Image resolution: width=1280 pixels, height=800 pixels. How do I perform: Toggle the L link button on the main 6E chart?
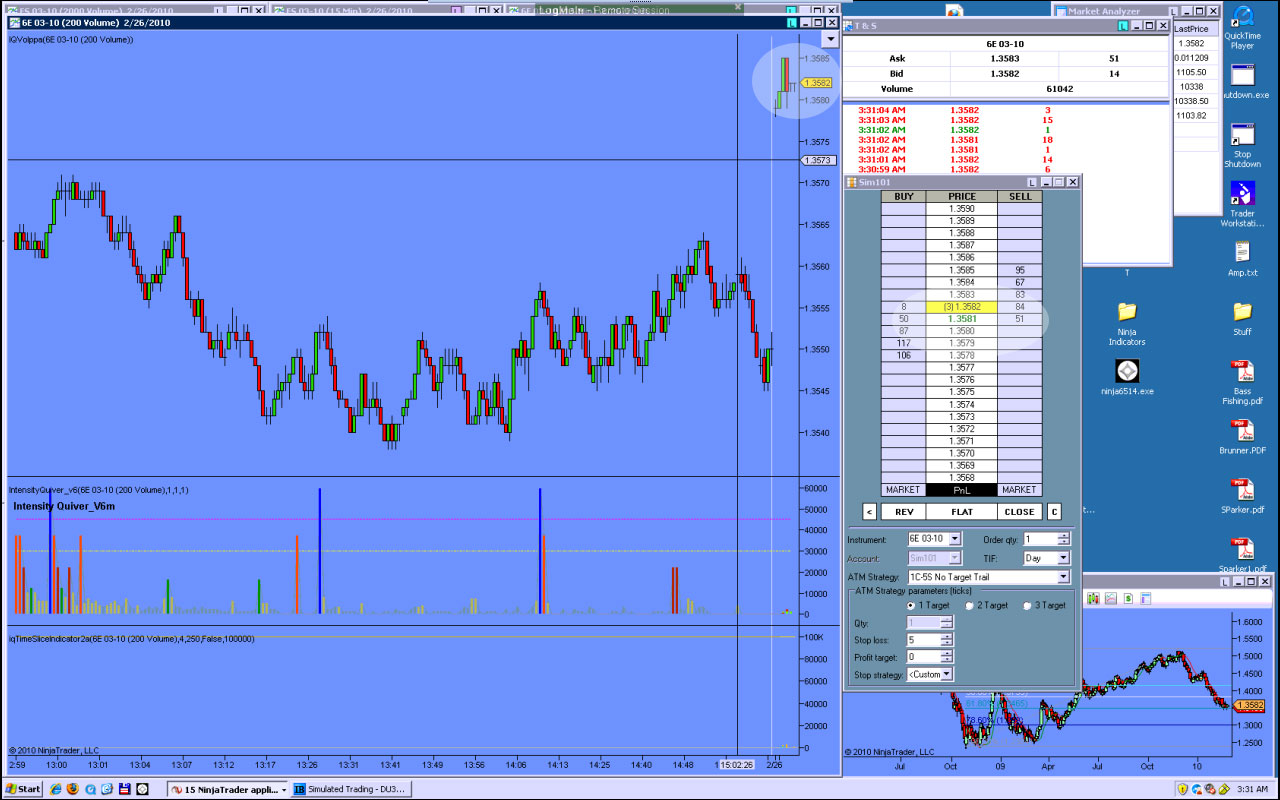(791, 22)
